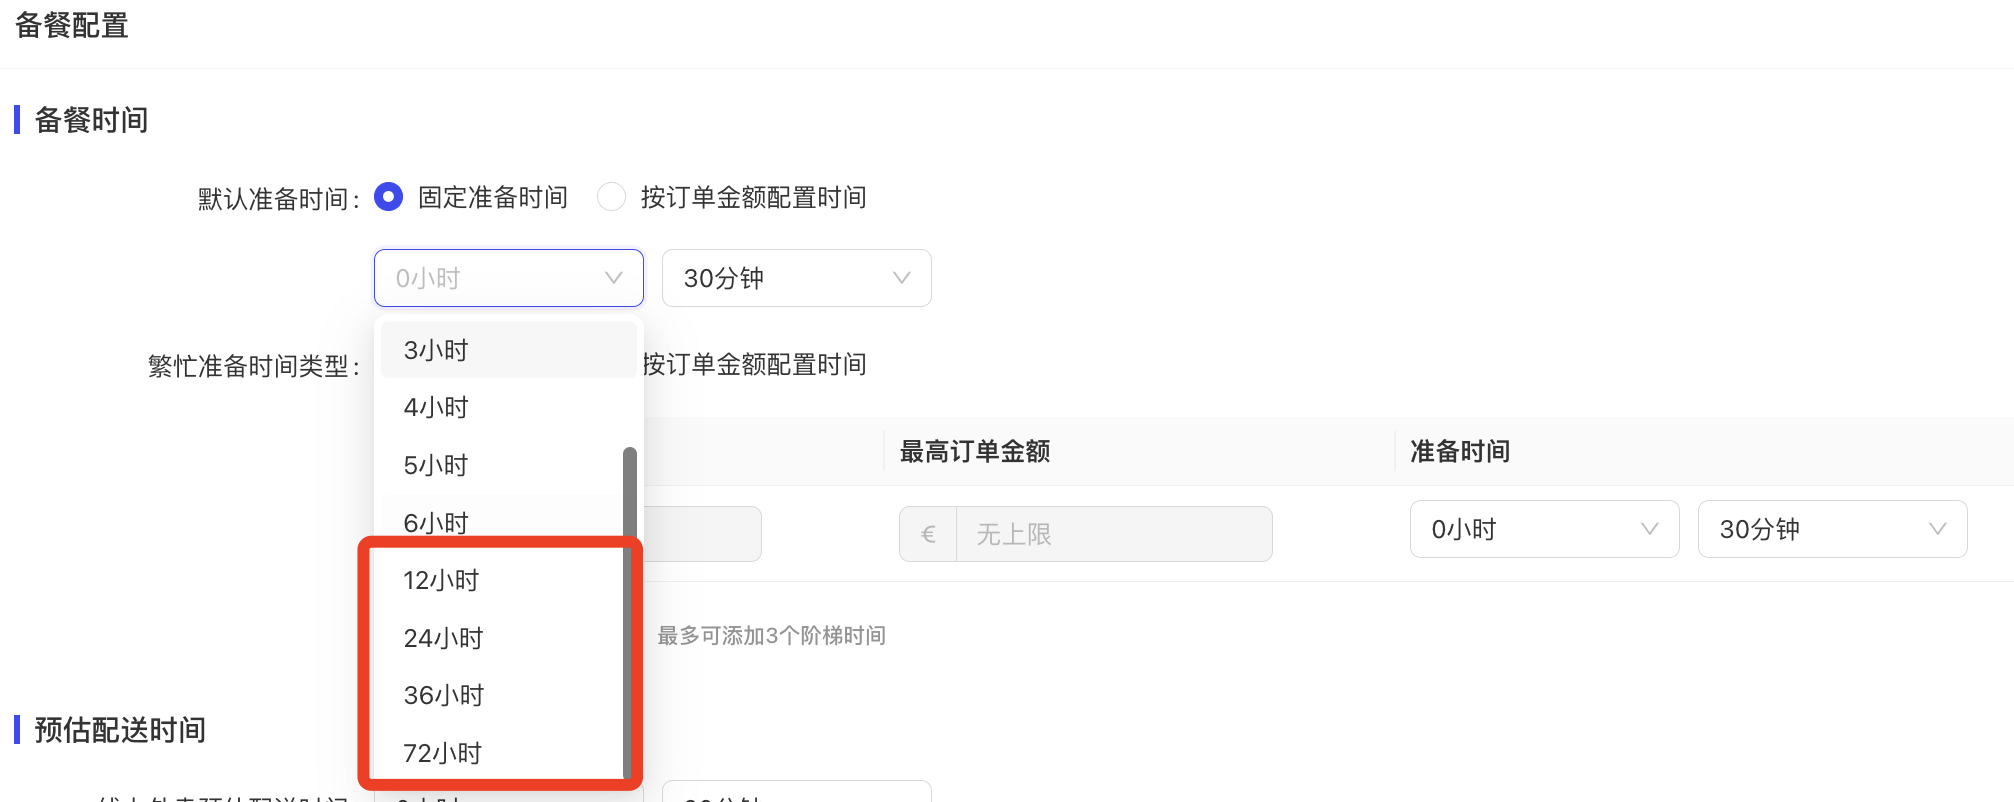Click the dropdown list scrollbar
2014x802 pixels.
point(630,610)
